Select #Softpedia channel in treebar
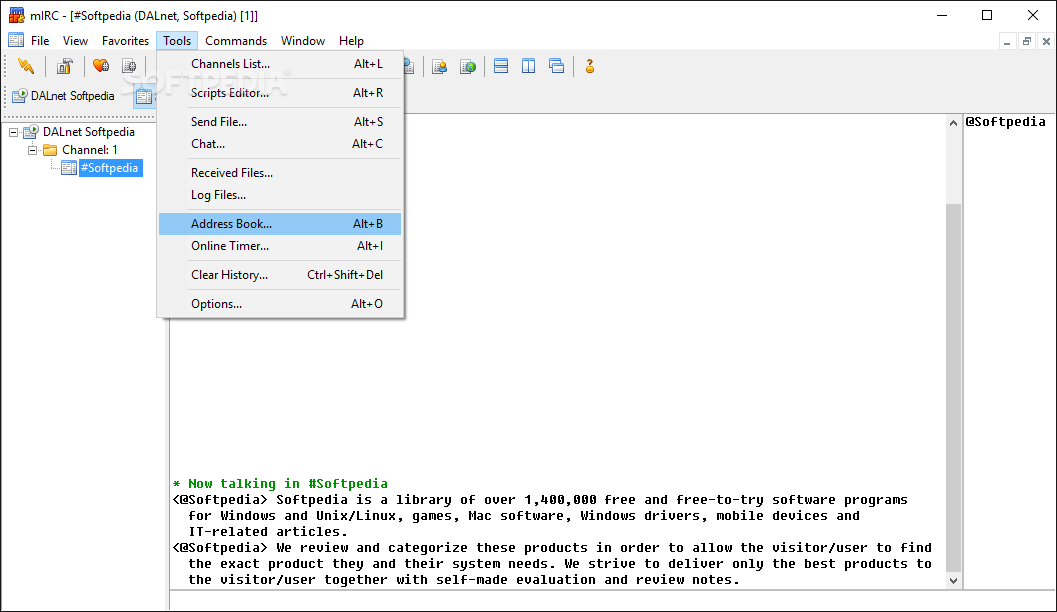Screen dimensions: 1057x612 tap(109, 168)
